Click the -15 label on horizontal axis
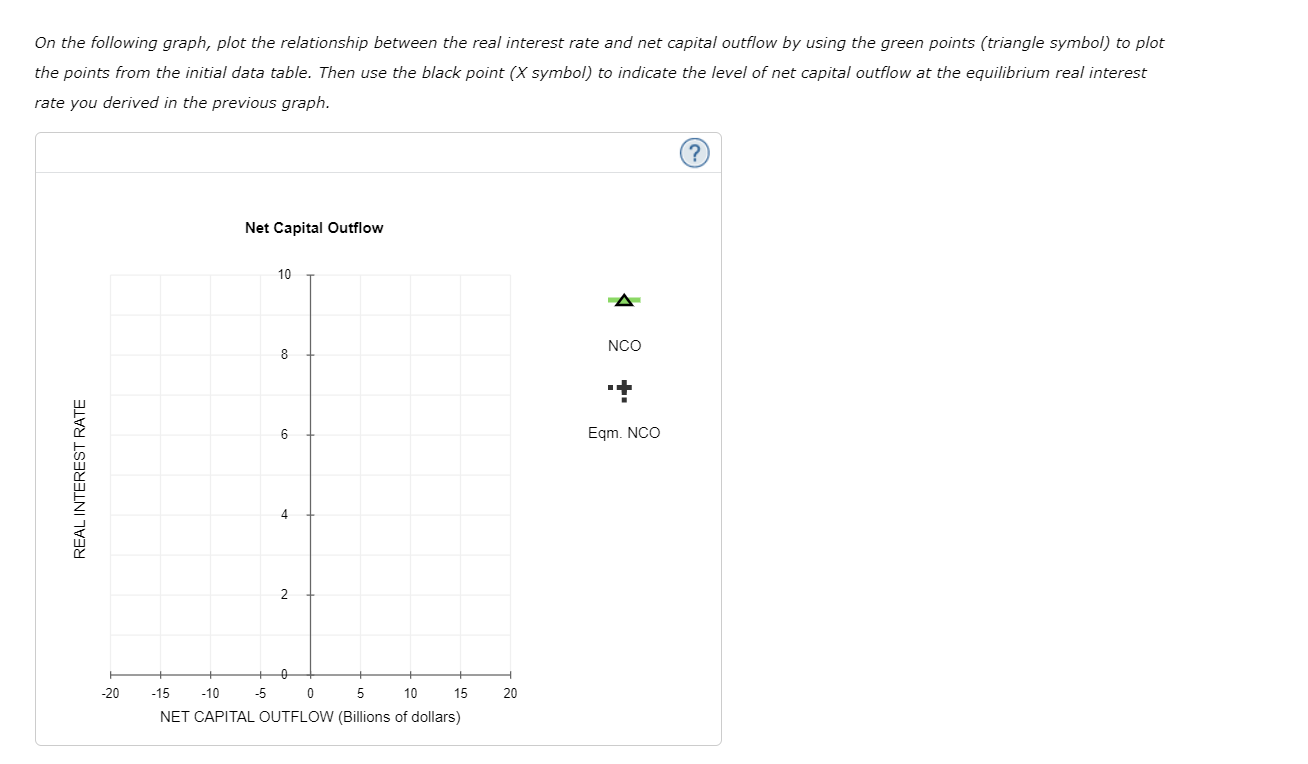The image size is (1308, 764). [160, 693]
